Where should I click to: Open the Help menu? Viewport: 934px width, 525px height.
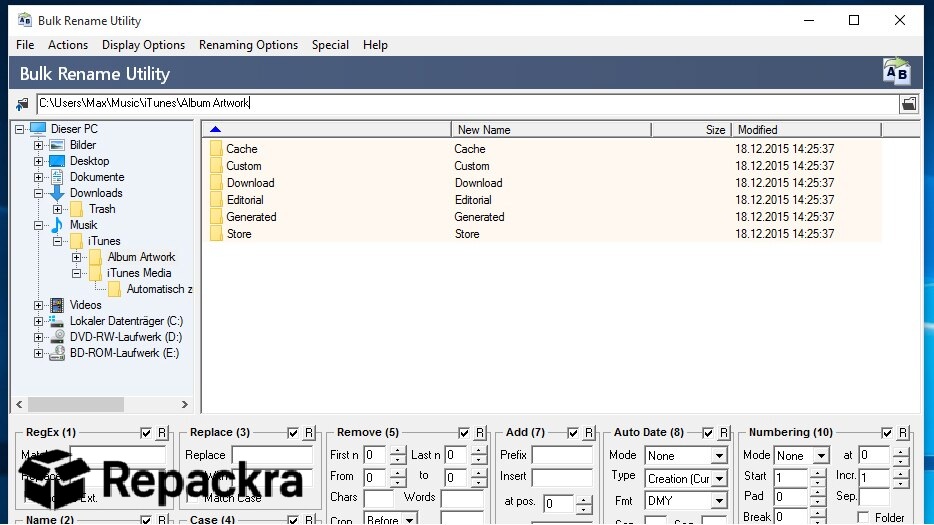click(375, 45)
